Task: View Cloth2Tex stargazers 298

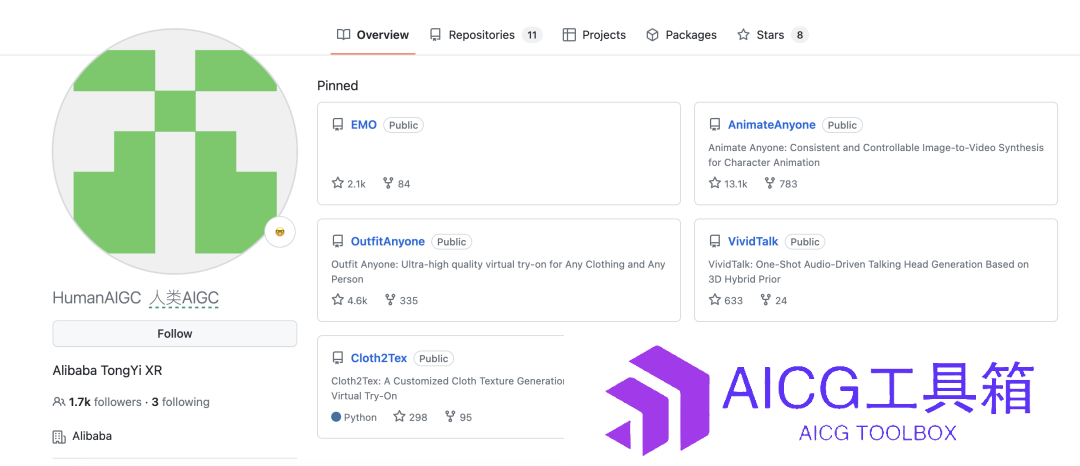Action: point(411,416)
